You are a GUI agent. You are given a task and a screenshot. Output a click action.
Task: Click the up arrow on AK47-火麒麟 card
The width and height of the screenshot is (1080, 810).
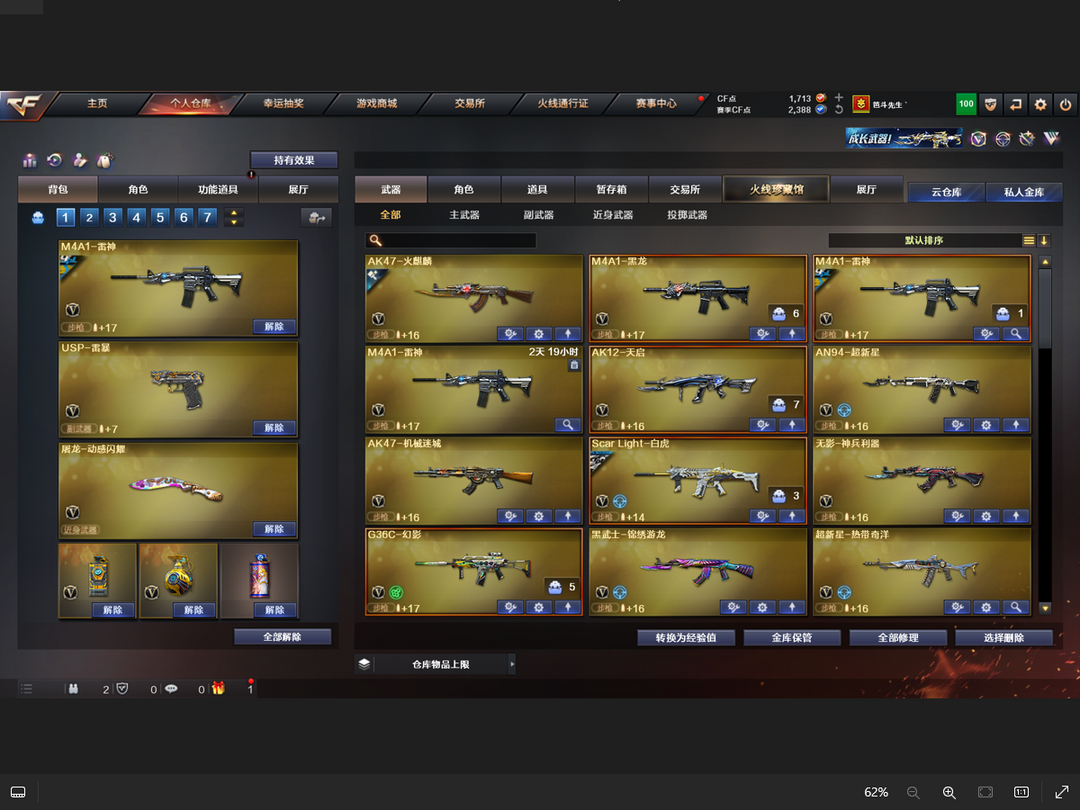pos(568,334)
